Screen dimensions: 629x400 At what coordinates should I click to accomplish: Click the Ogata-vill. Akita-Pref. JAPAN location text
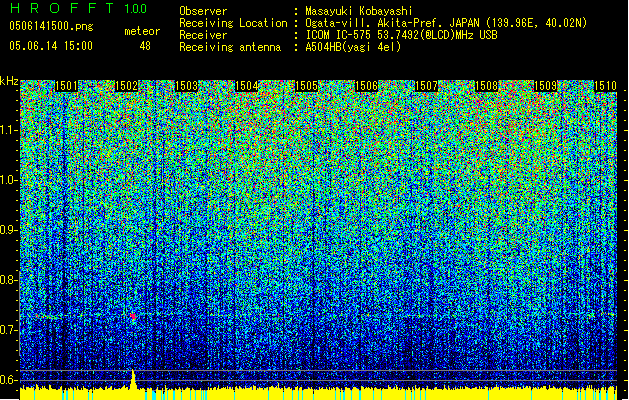(x=446, y=23)
